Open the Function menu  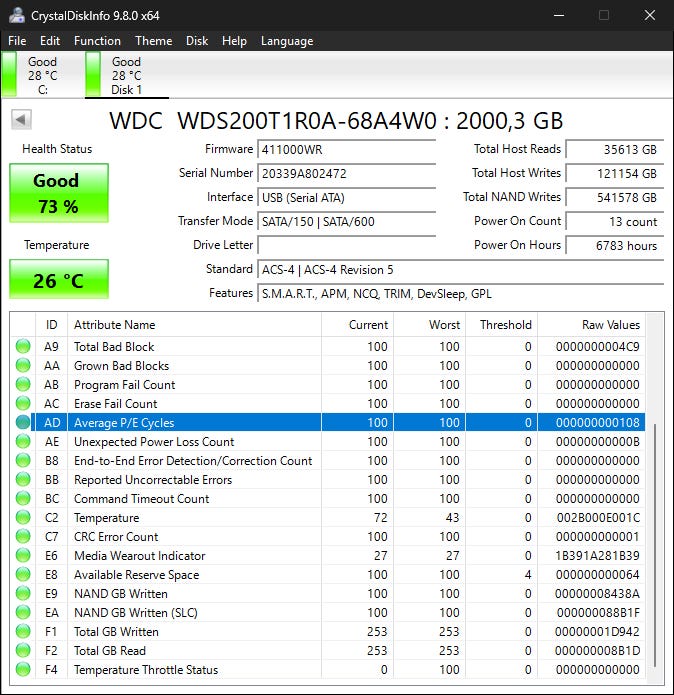[97, 41]
